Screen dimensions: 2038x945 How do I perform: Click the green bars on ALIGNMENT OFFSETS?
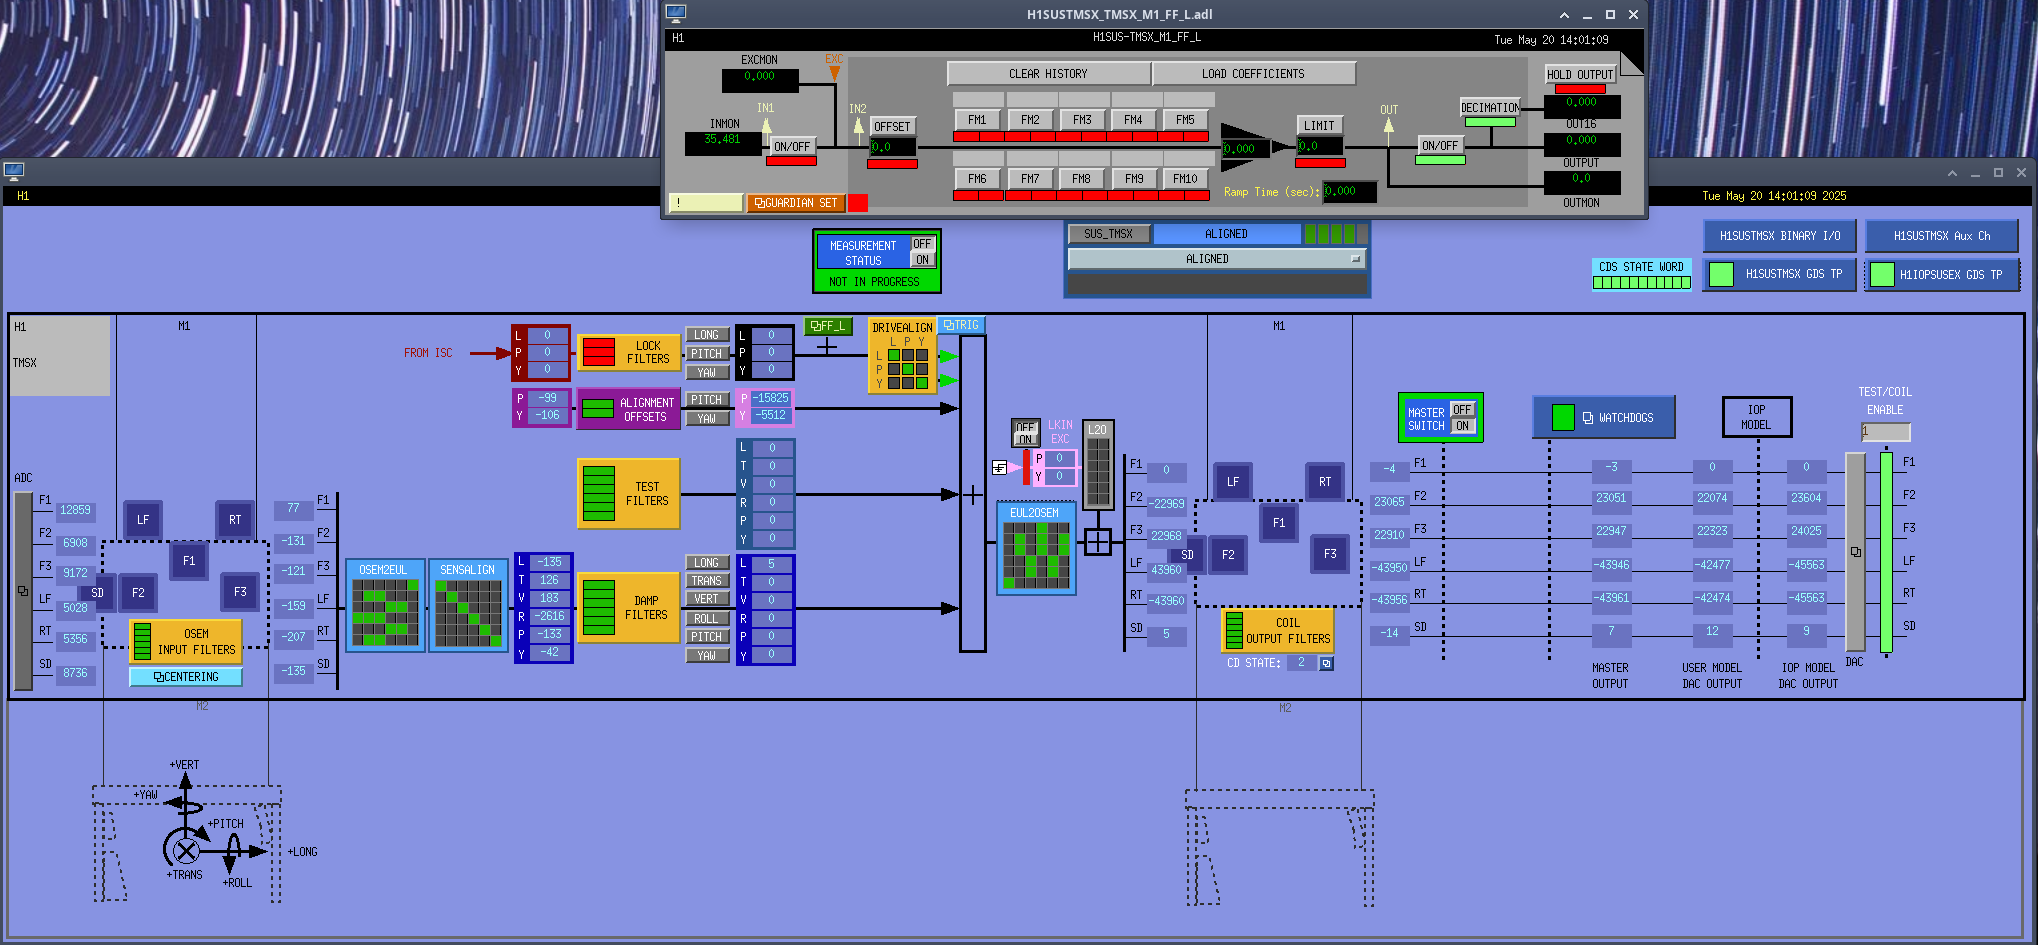(x=598, y=409)
